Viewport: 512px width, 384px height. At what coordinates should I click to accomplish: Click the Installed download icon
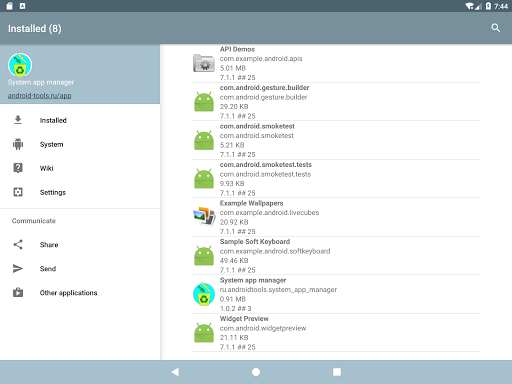pos(18,120)
